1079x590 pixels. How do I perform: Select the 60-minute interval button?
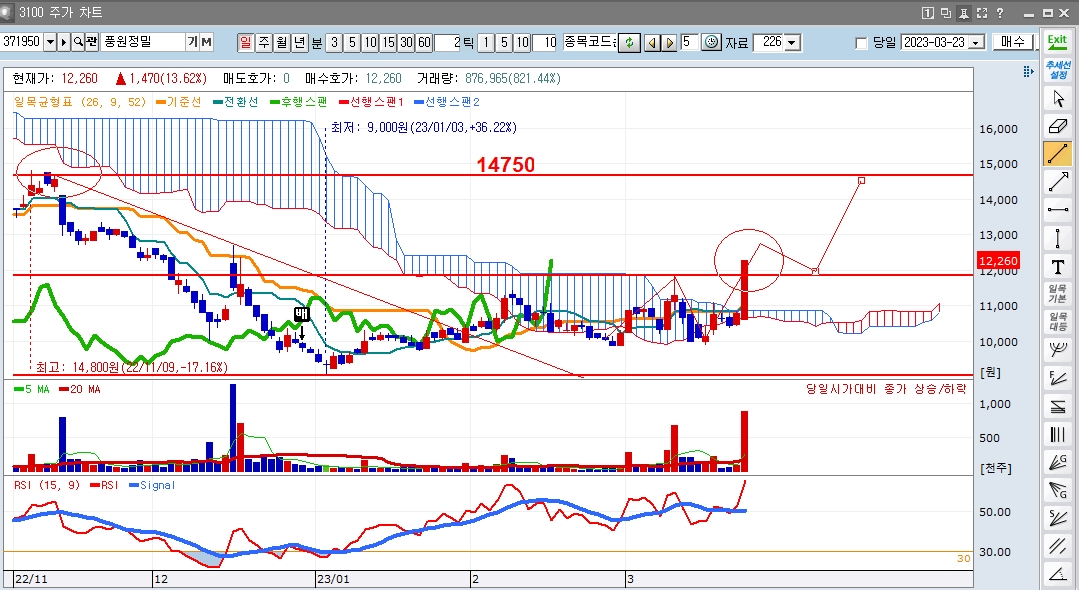point(424,42)
